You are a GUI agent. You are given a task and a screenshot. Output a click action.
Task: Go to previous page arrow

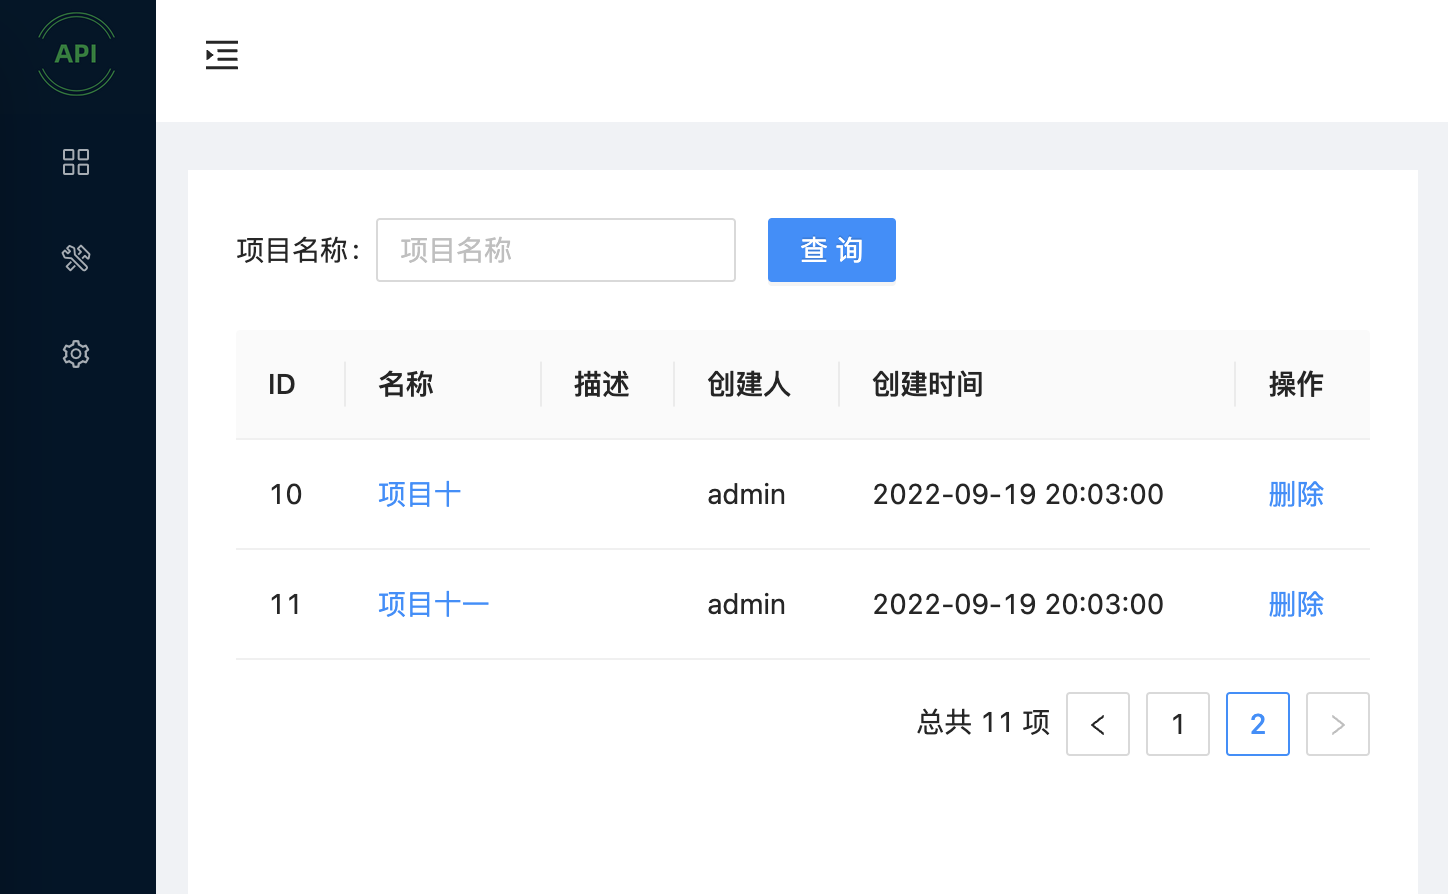tap(1098, 724)
